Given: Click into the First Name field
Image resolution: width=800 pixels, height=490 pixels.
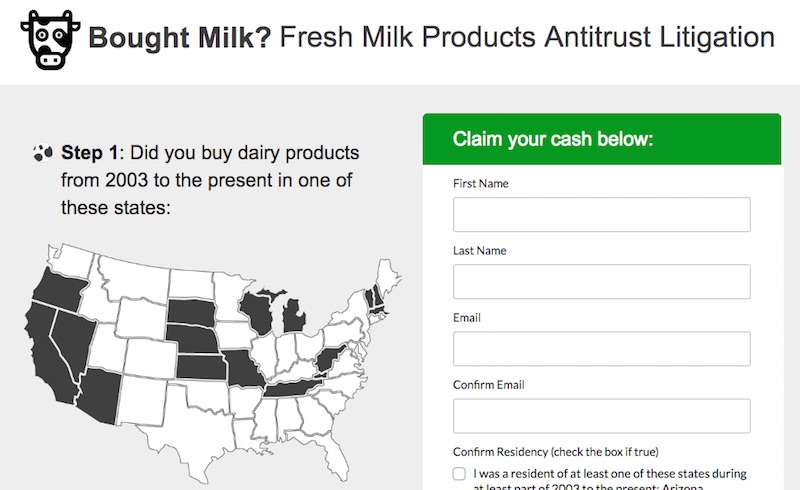Looking at the screenshot, I should click(x=602, y=214).
